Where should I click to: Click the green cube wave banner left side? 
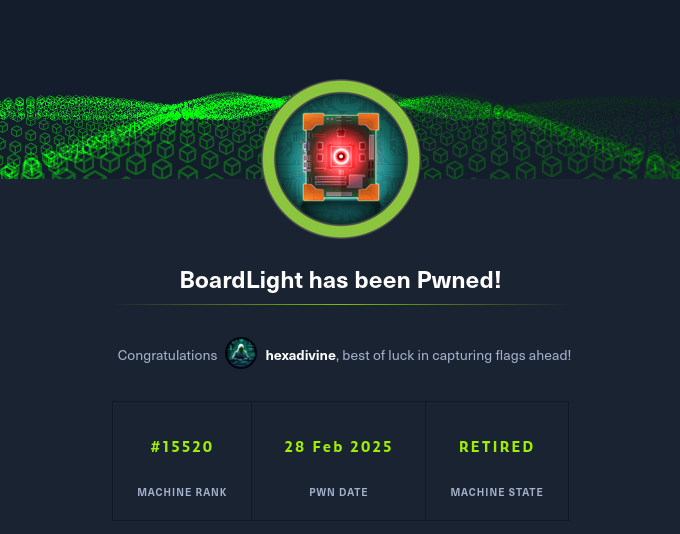tap(132, 137)
